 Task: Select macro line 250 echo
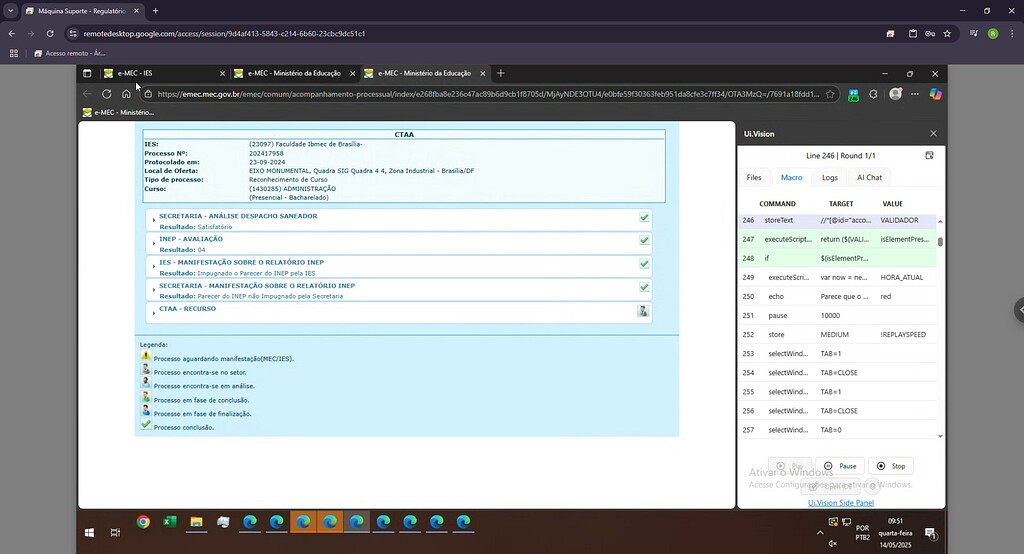(838, 297)
